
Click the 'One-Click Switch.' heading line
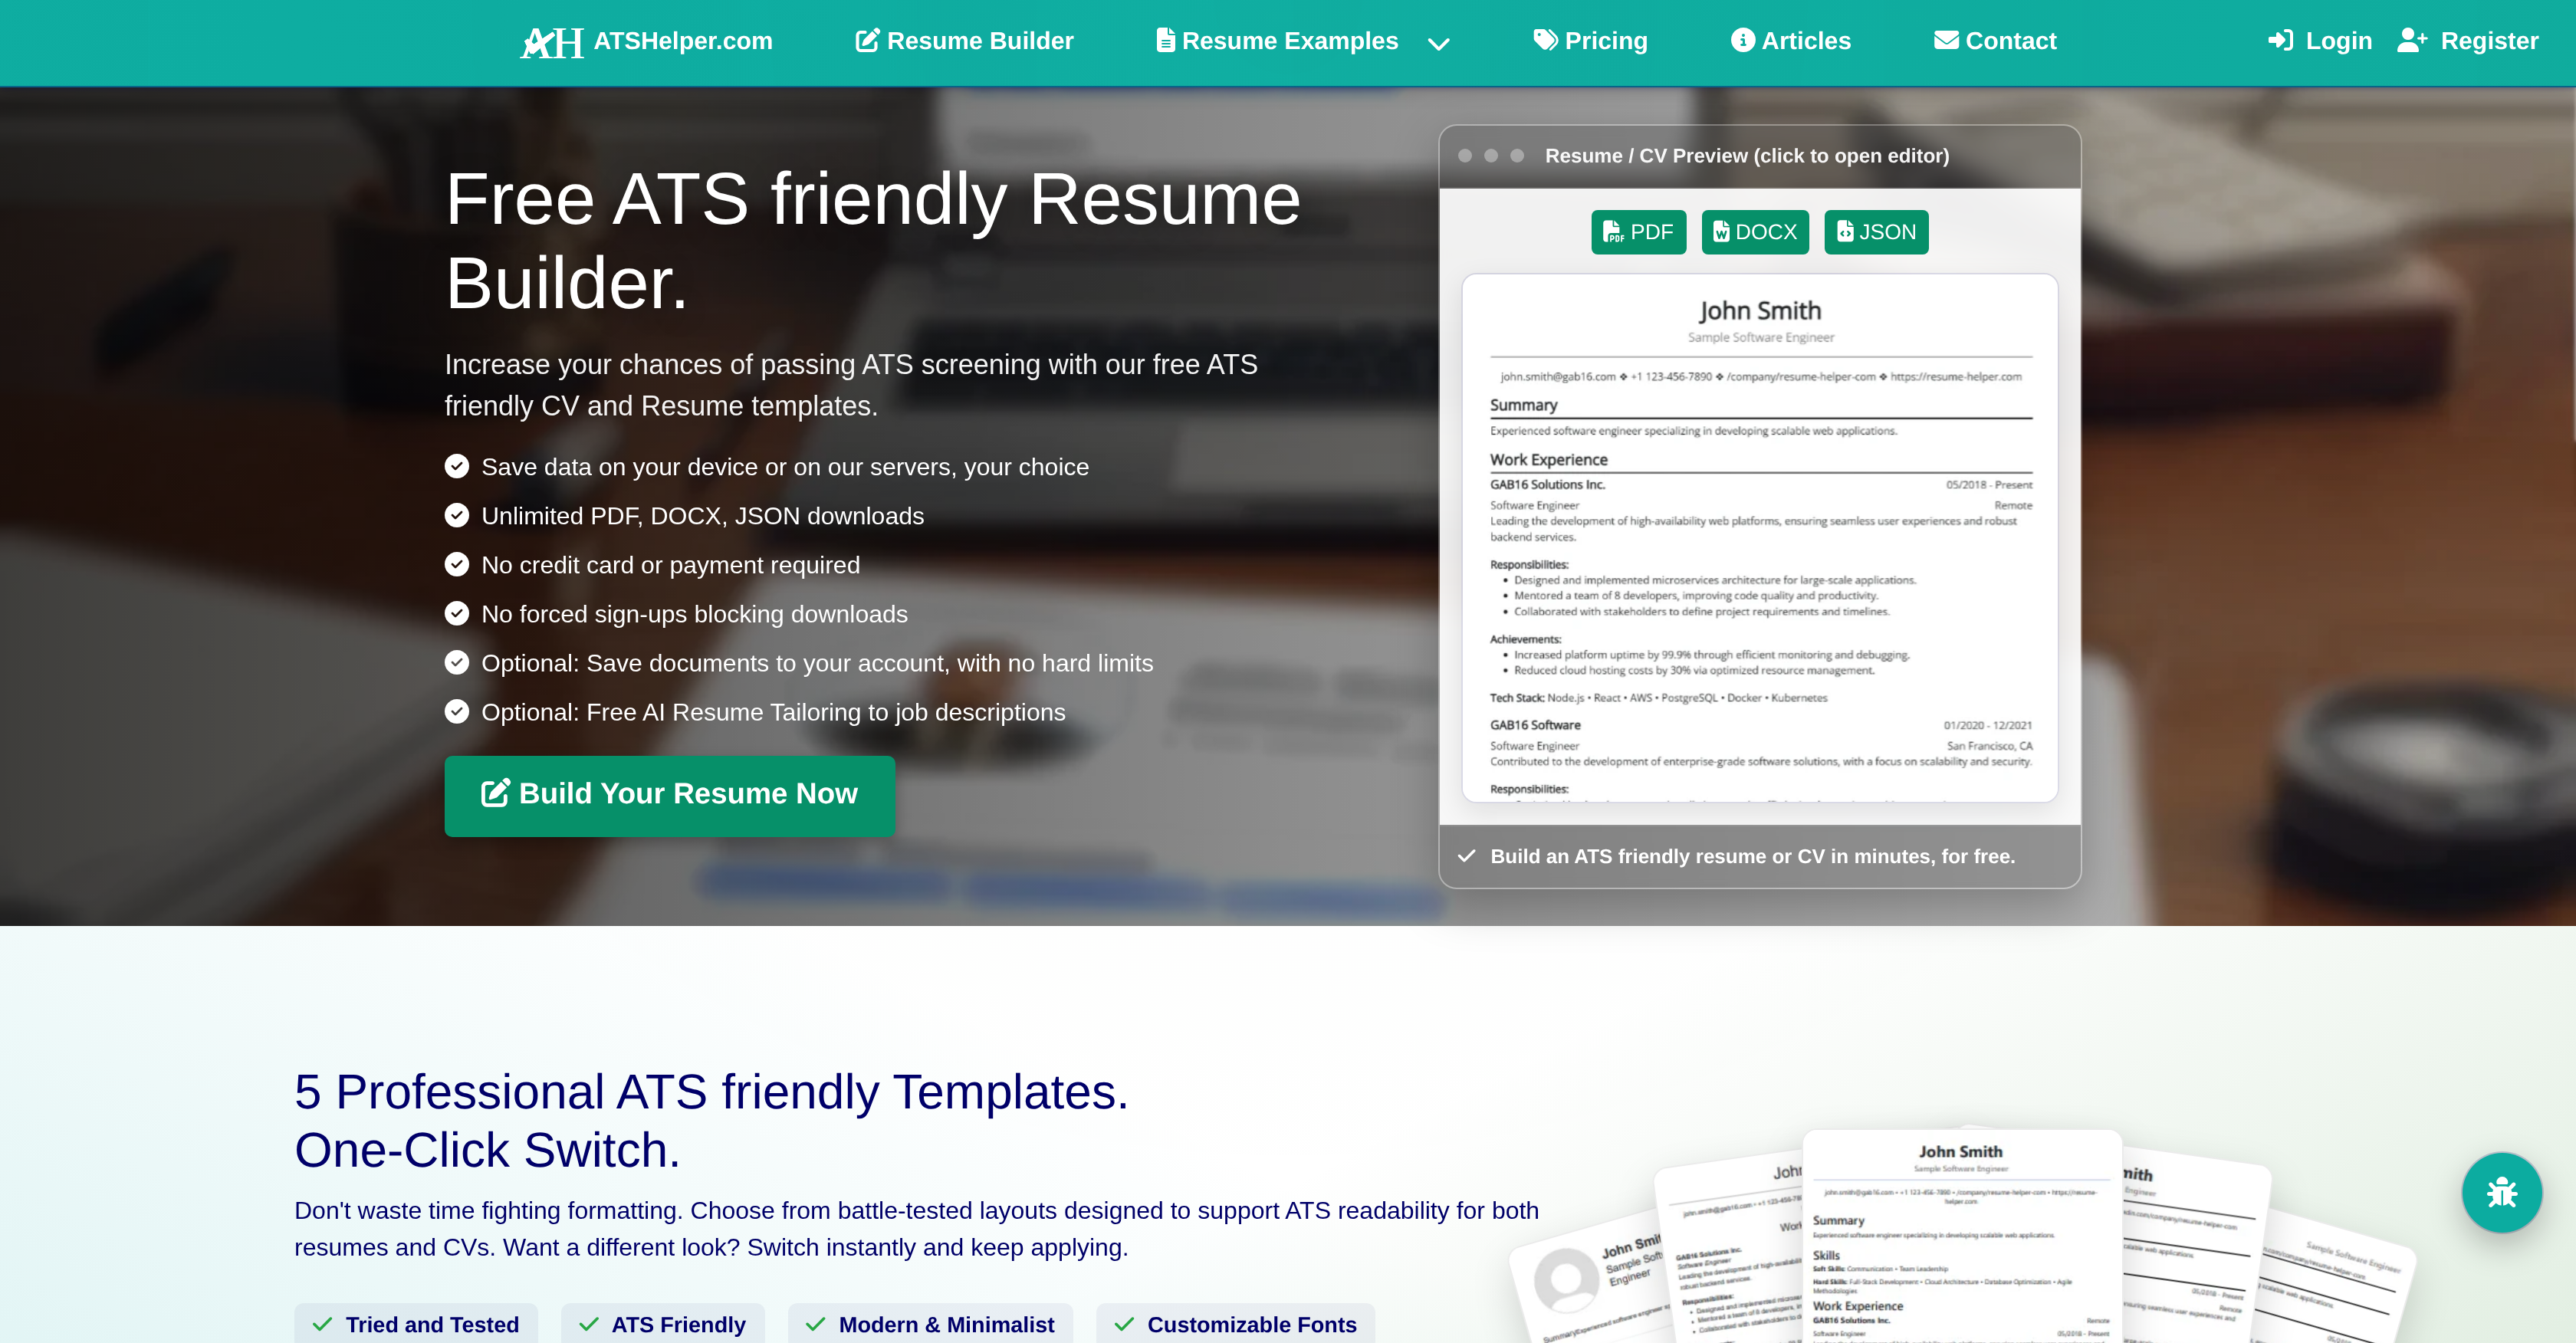click(487, 1150)
